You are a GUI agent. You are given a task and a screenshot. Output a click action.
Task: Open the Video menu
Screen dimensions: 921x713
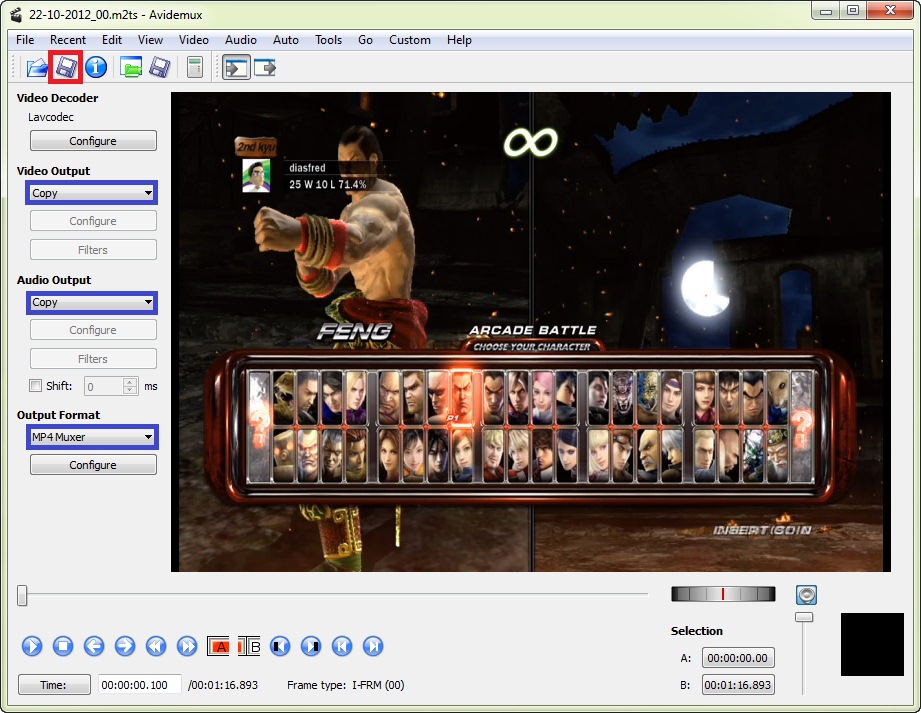(x=194, y=40)
